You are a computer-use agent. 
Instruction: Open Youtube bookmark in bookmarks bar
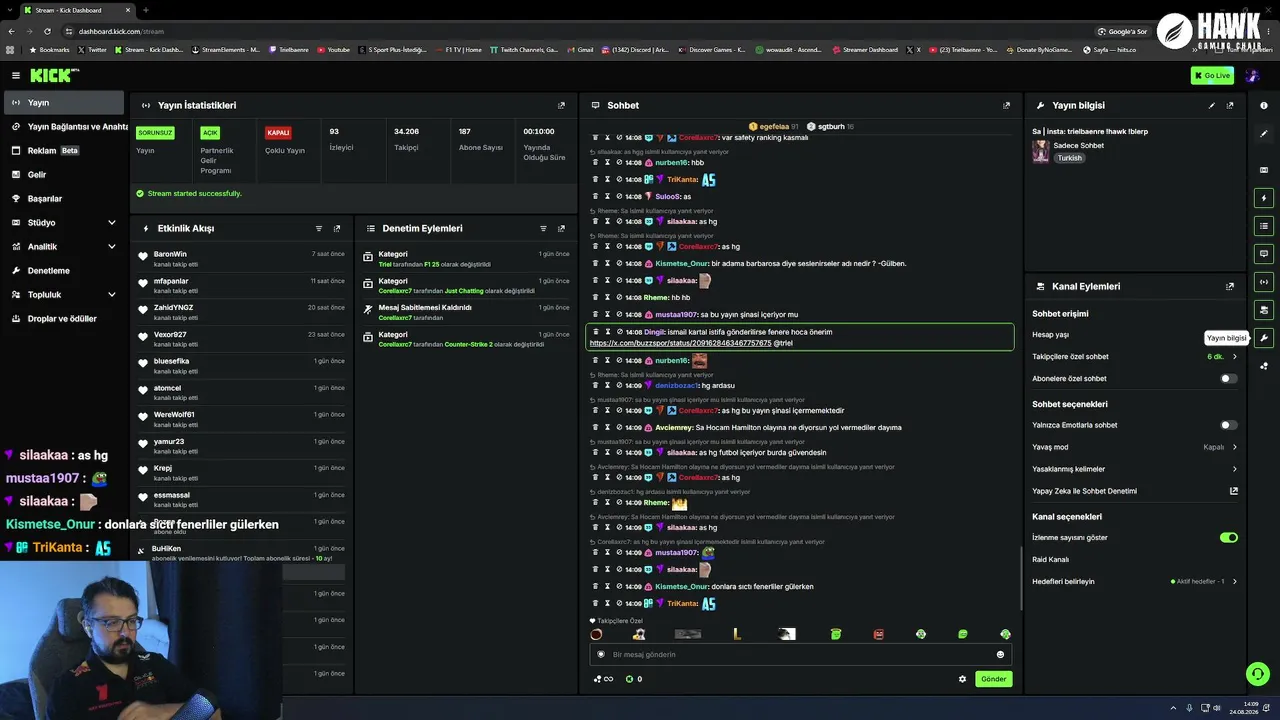pyautogui.click(x=334, y=49)
